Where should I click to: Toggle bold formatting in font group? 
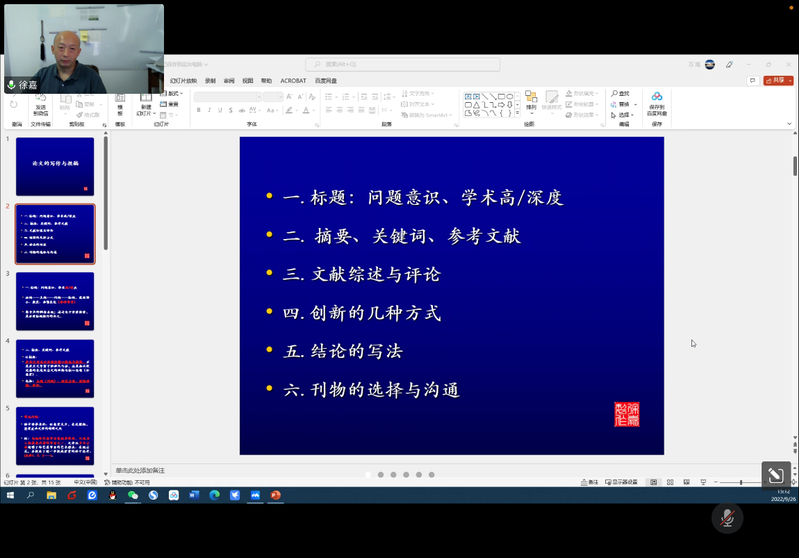[199, 110]
